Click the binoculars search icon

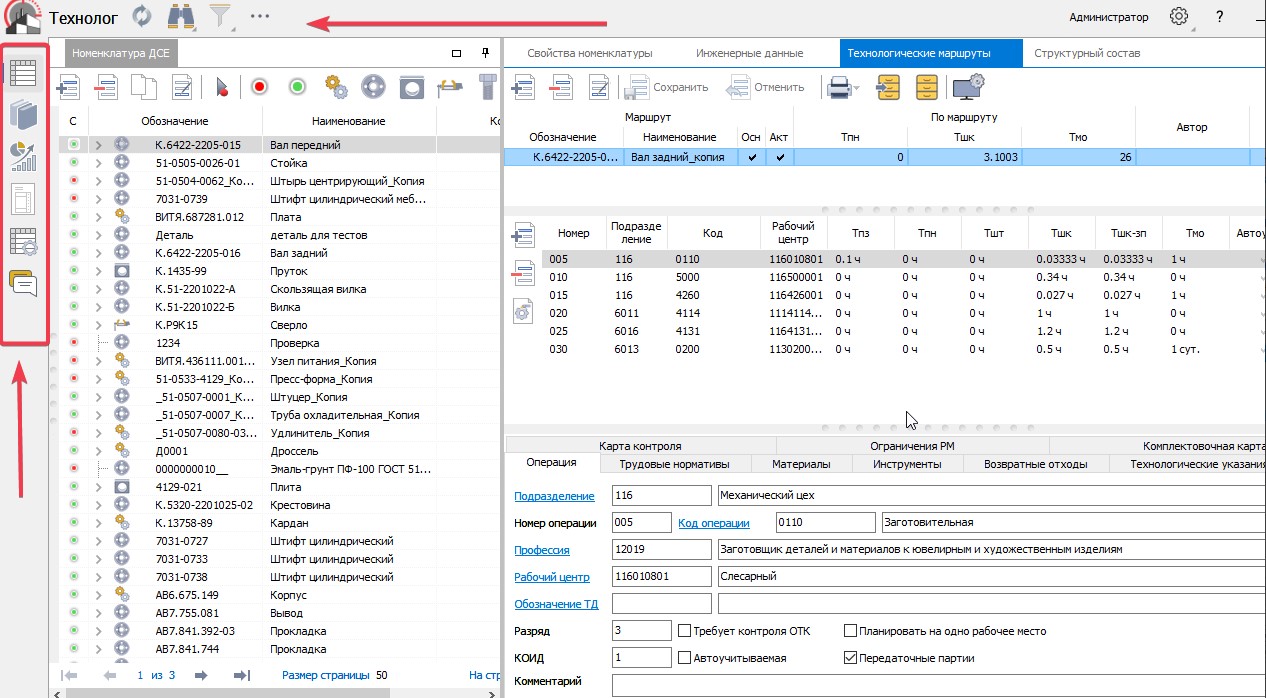pos(181,17)
